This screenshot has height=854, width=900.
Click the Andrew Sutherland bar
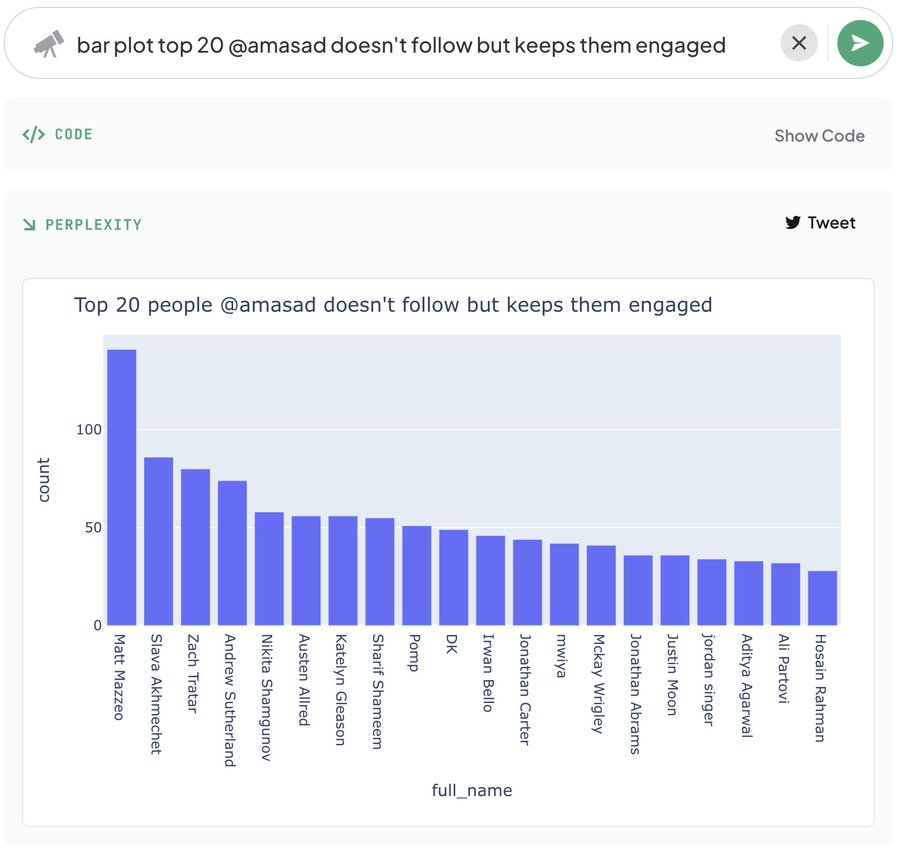coord(232,553)
